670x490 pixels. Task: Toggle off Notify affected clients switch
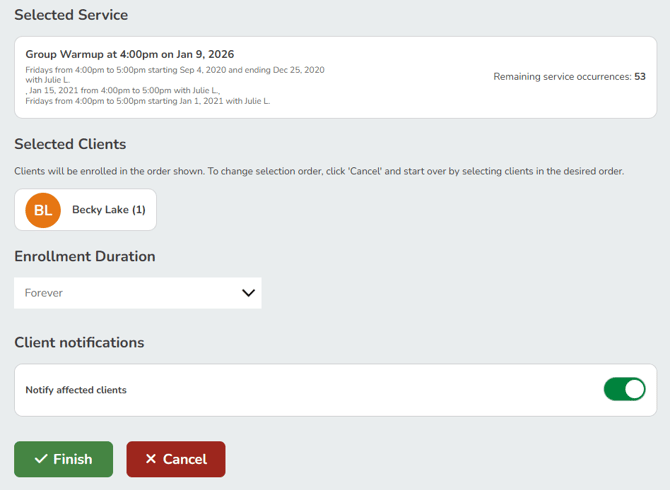(624, 389)
